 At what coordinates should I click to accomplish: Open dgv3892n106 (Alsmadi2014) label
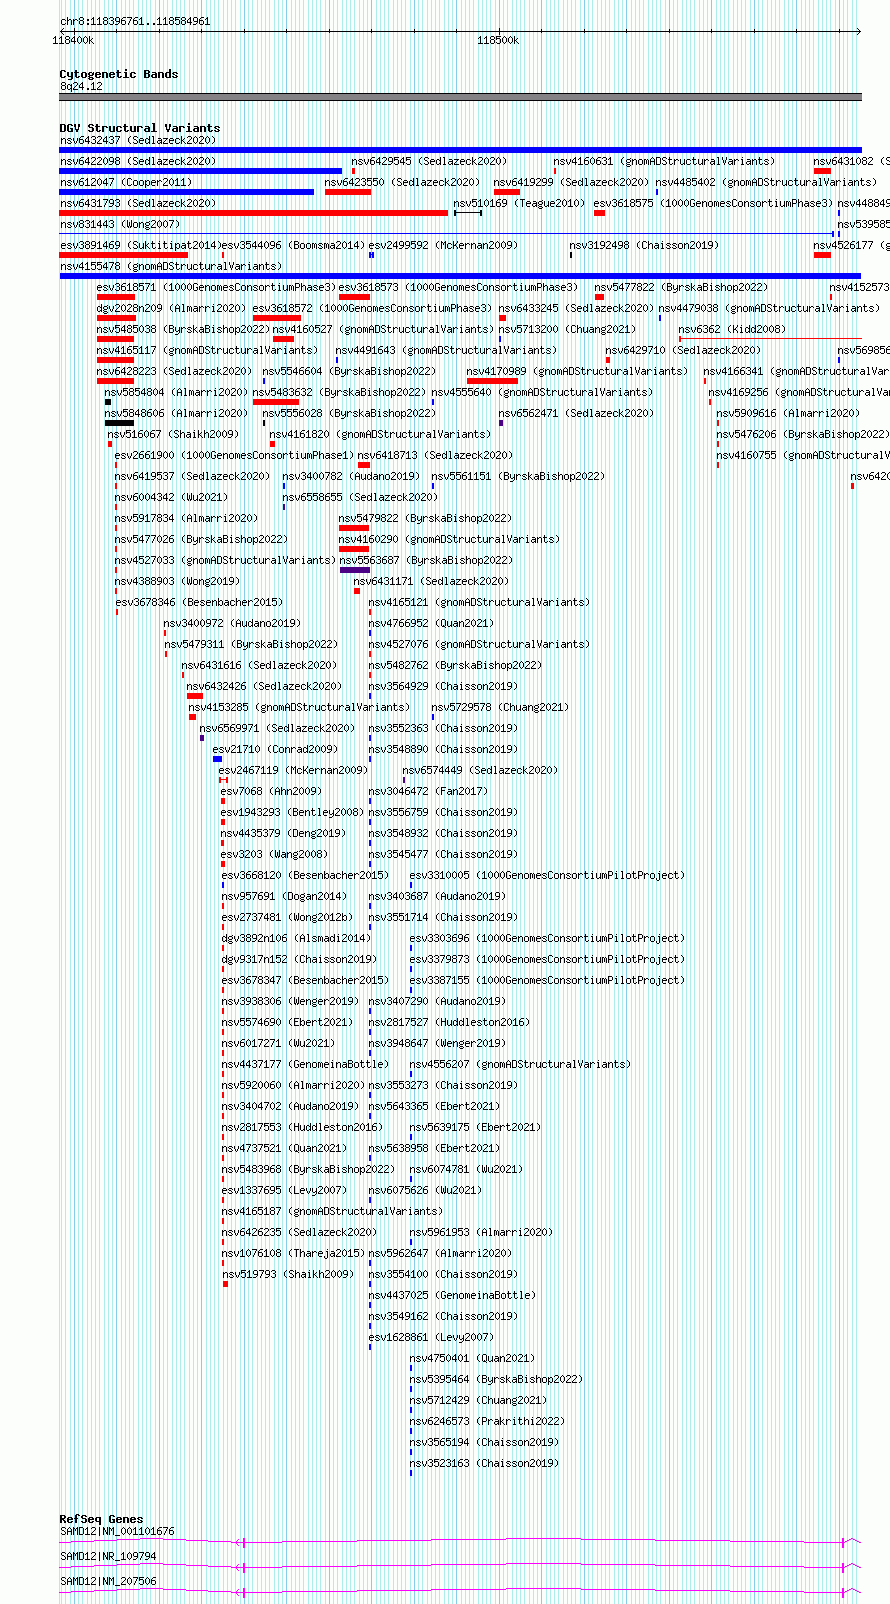(296, 939)
